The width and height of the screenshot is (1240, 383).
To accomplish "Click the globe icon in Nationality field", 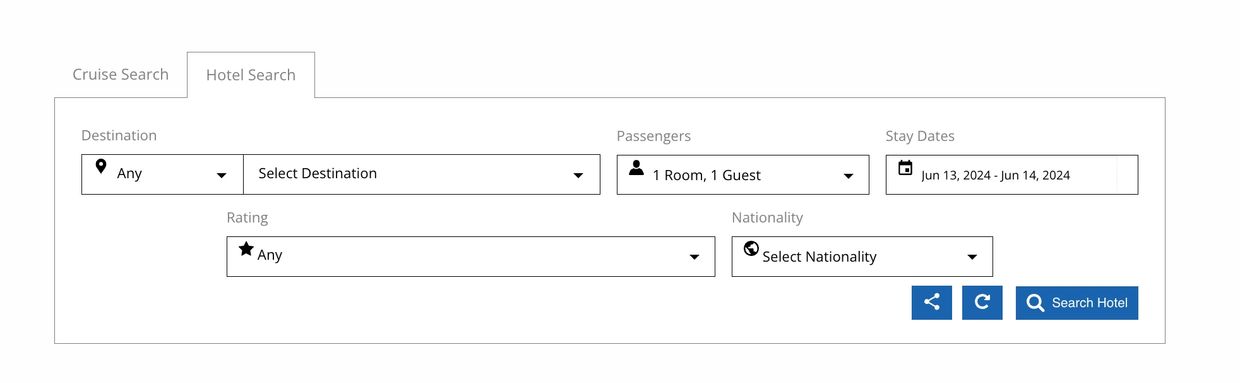I will click(751, 249).
